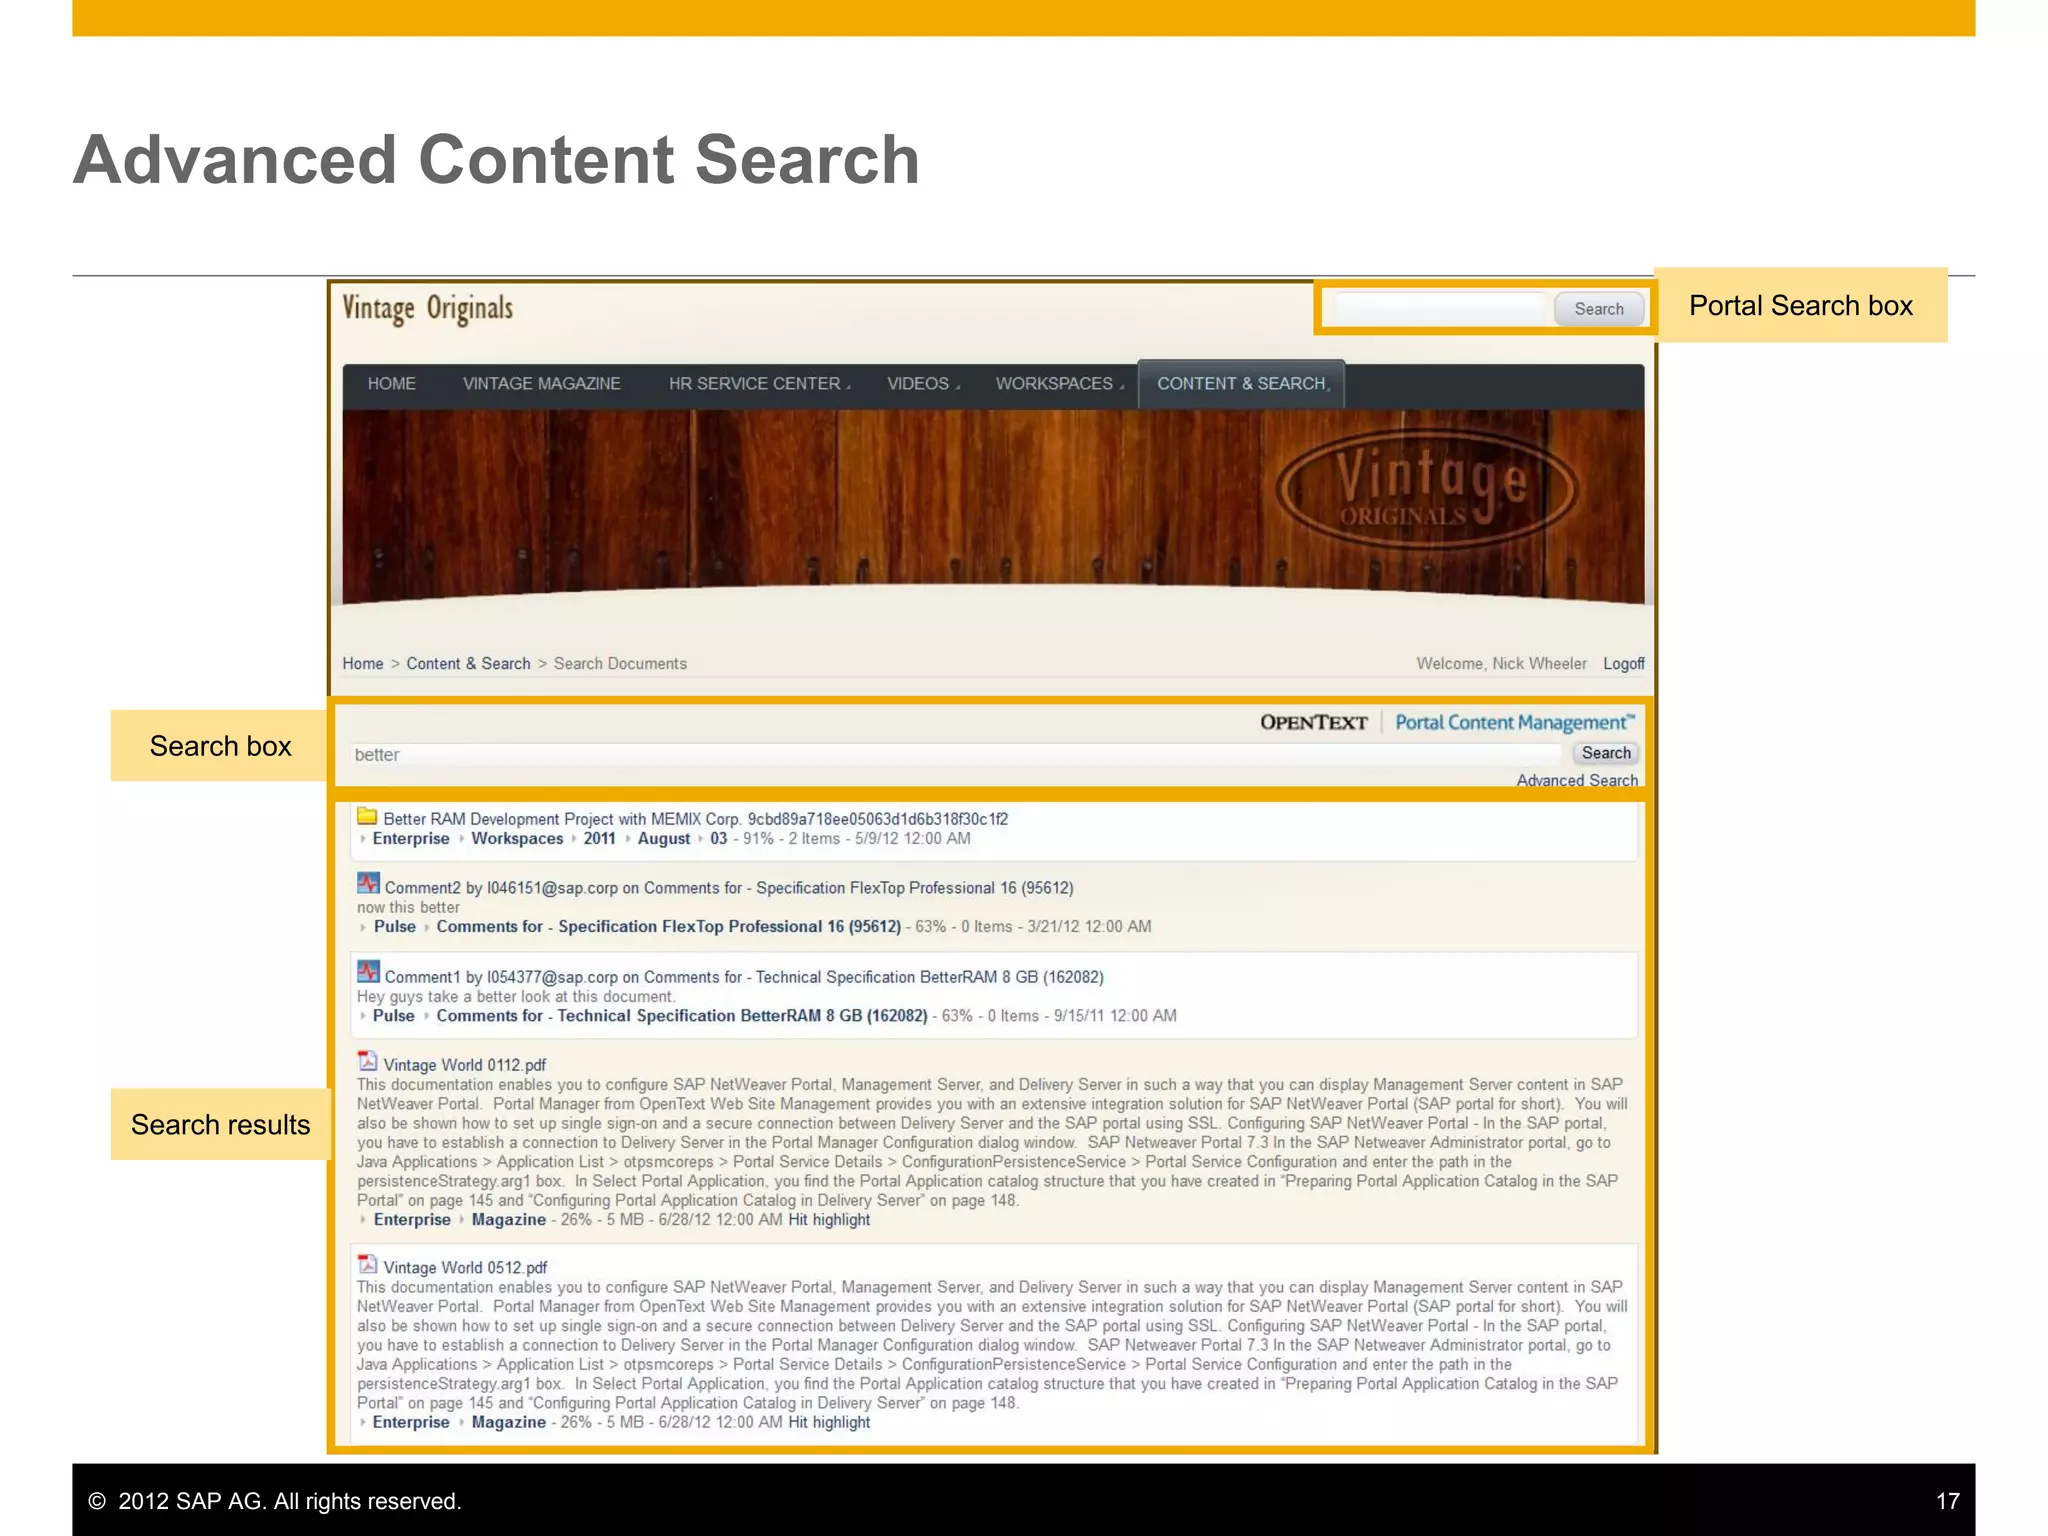2048x1536 pixels.
Task: Open Vintage World 0512.pdf result title
Action: coord(465,1268)
